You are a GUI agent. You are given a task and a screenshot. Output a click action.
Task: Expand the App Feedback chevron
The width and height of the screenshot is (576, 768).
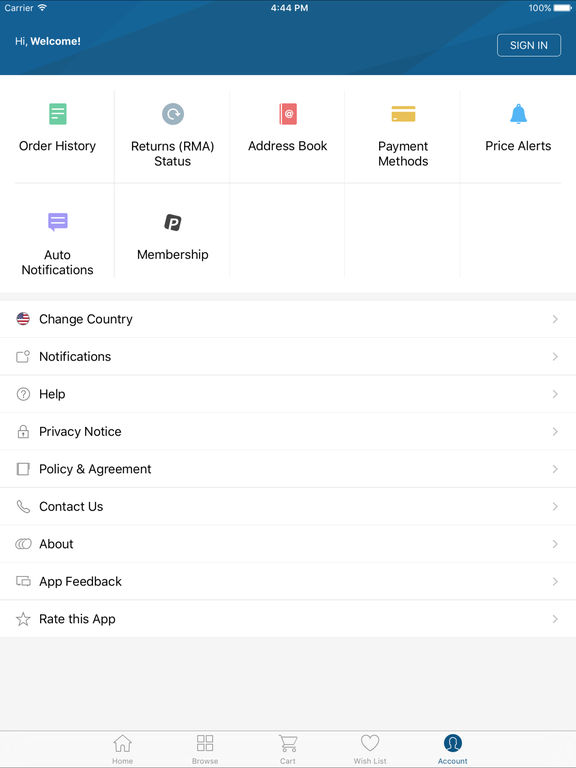(555, 581)
